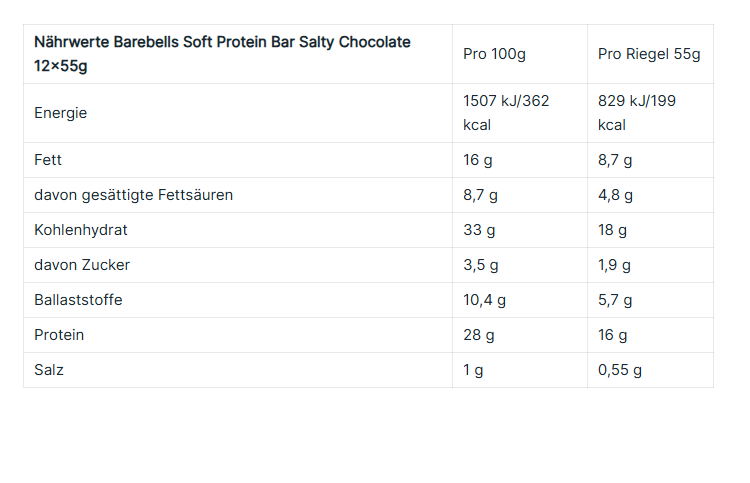The height and width of the screenshot is (483, 750).
Task: Click the 'Energie' row label
Action: click(x=61, y=113)
